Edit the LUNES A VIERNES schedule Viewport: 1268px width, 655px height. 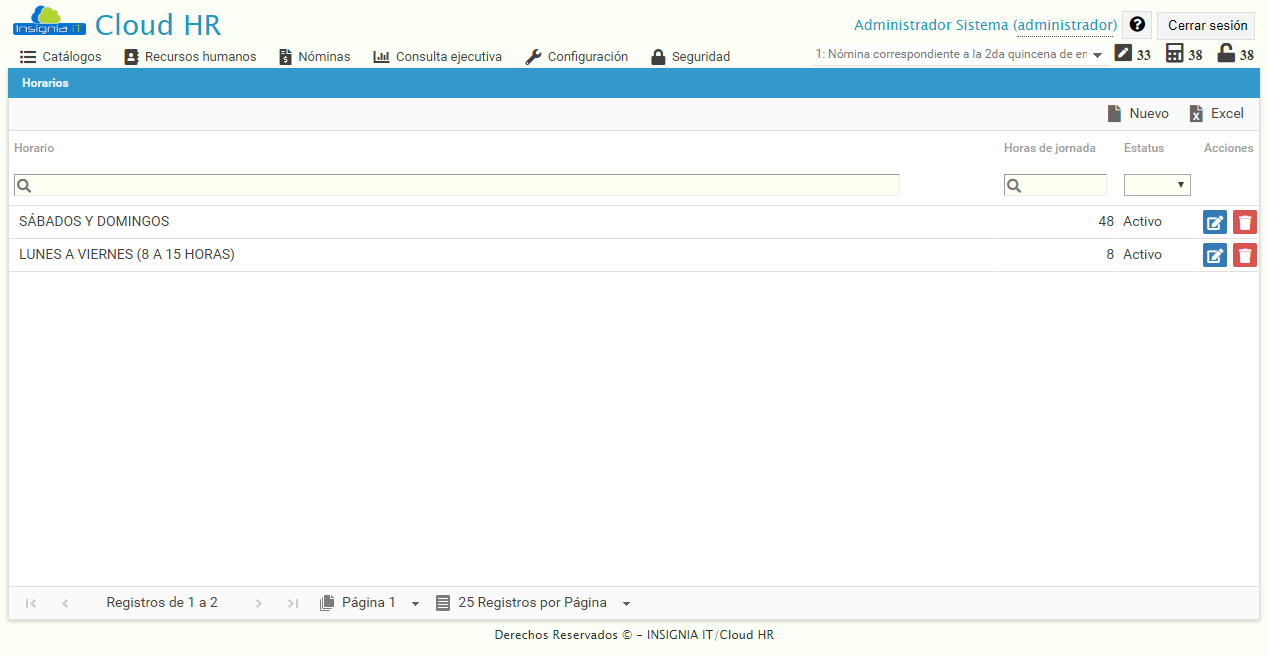[1214, 254]
